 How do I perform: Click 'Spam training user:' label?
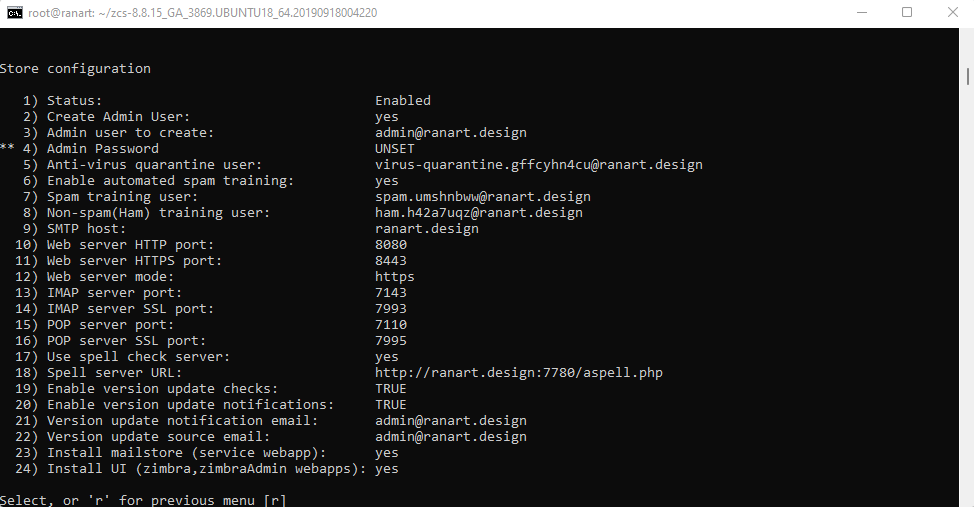click(x=122, y=197)
